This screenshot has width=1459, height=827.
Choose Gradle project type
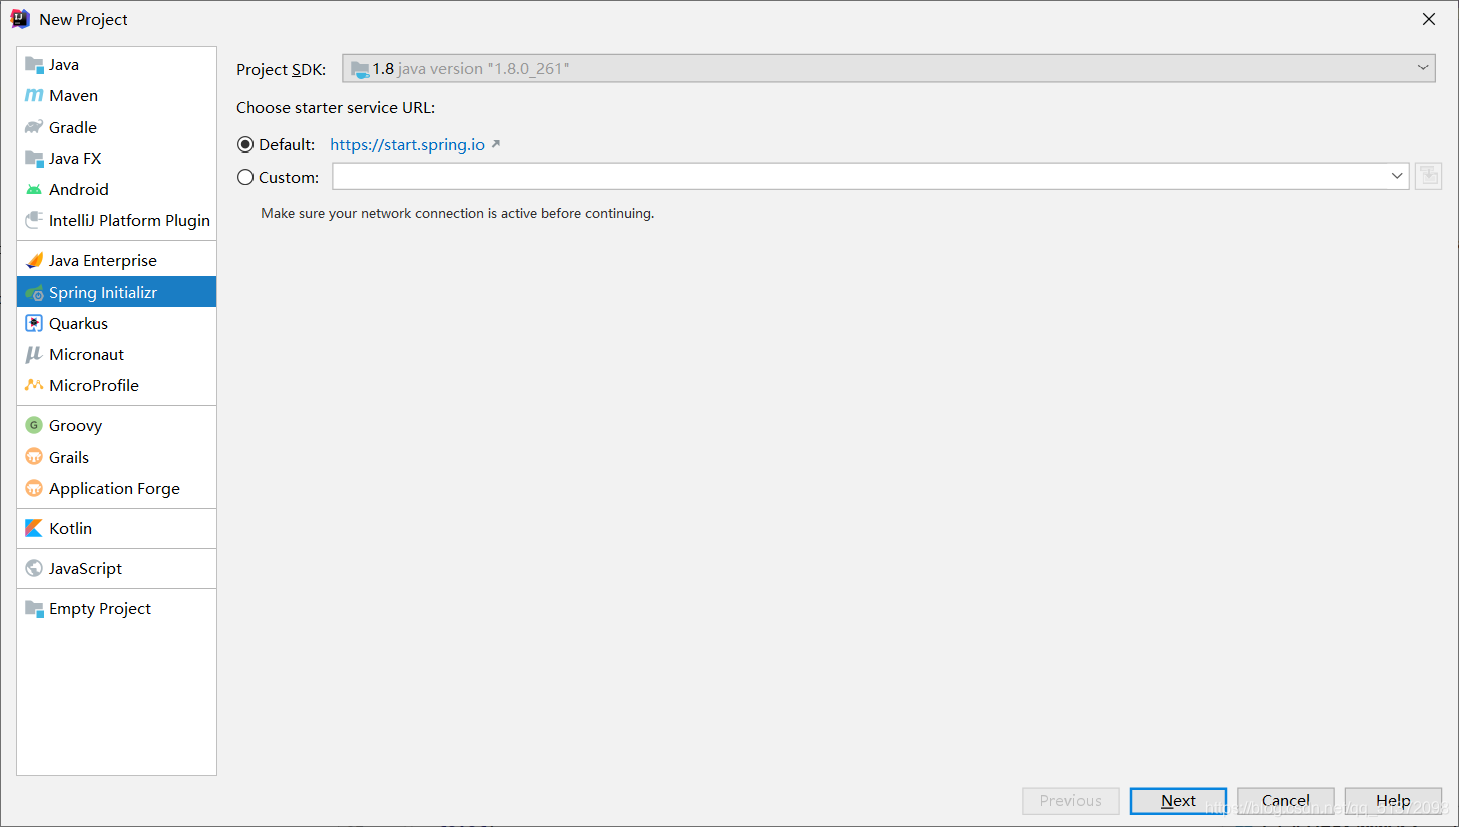pos(117,127)
